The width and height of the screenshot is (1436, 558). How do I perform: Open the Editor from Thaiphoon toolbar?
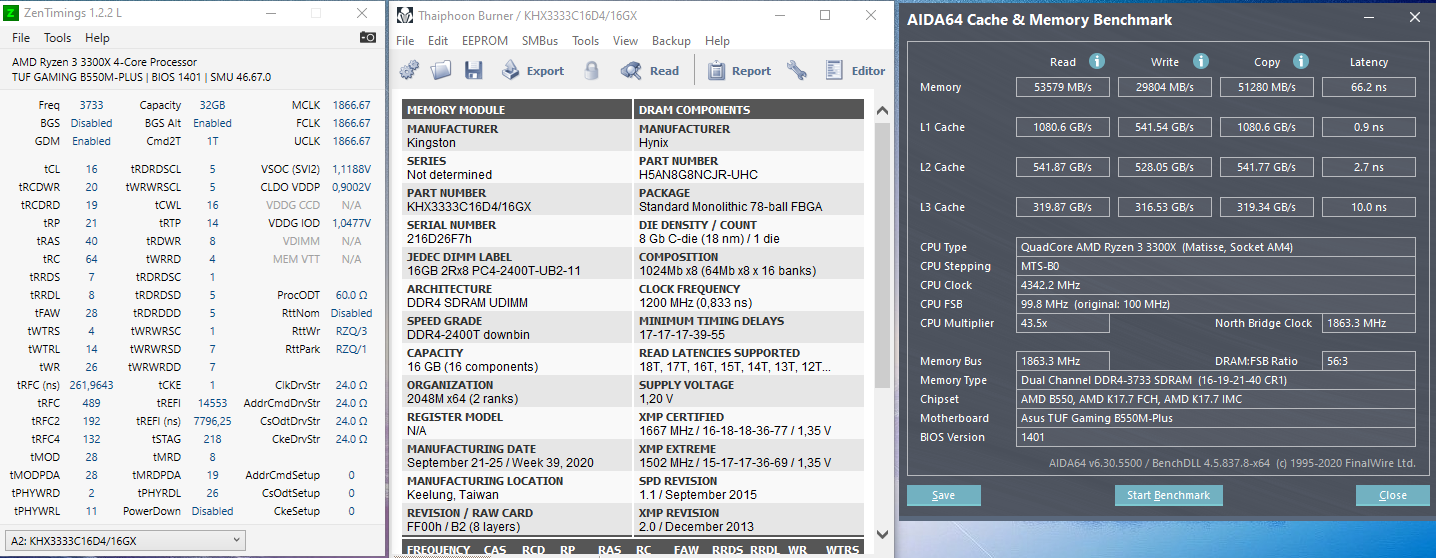pos(855,71)
